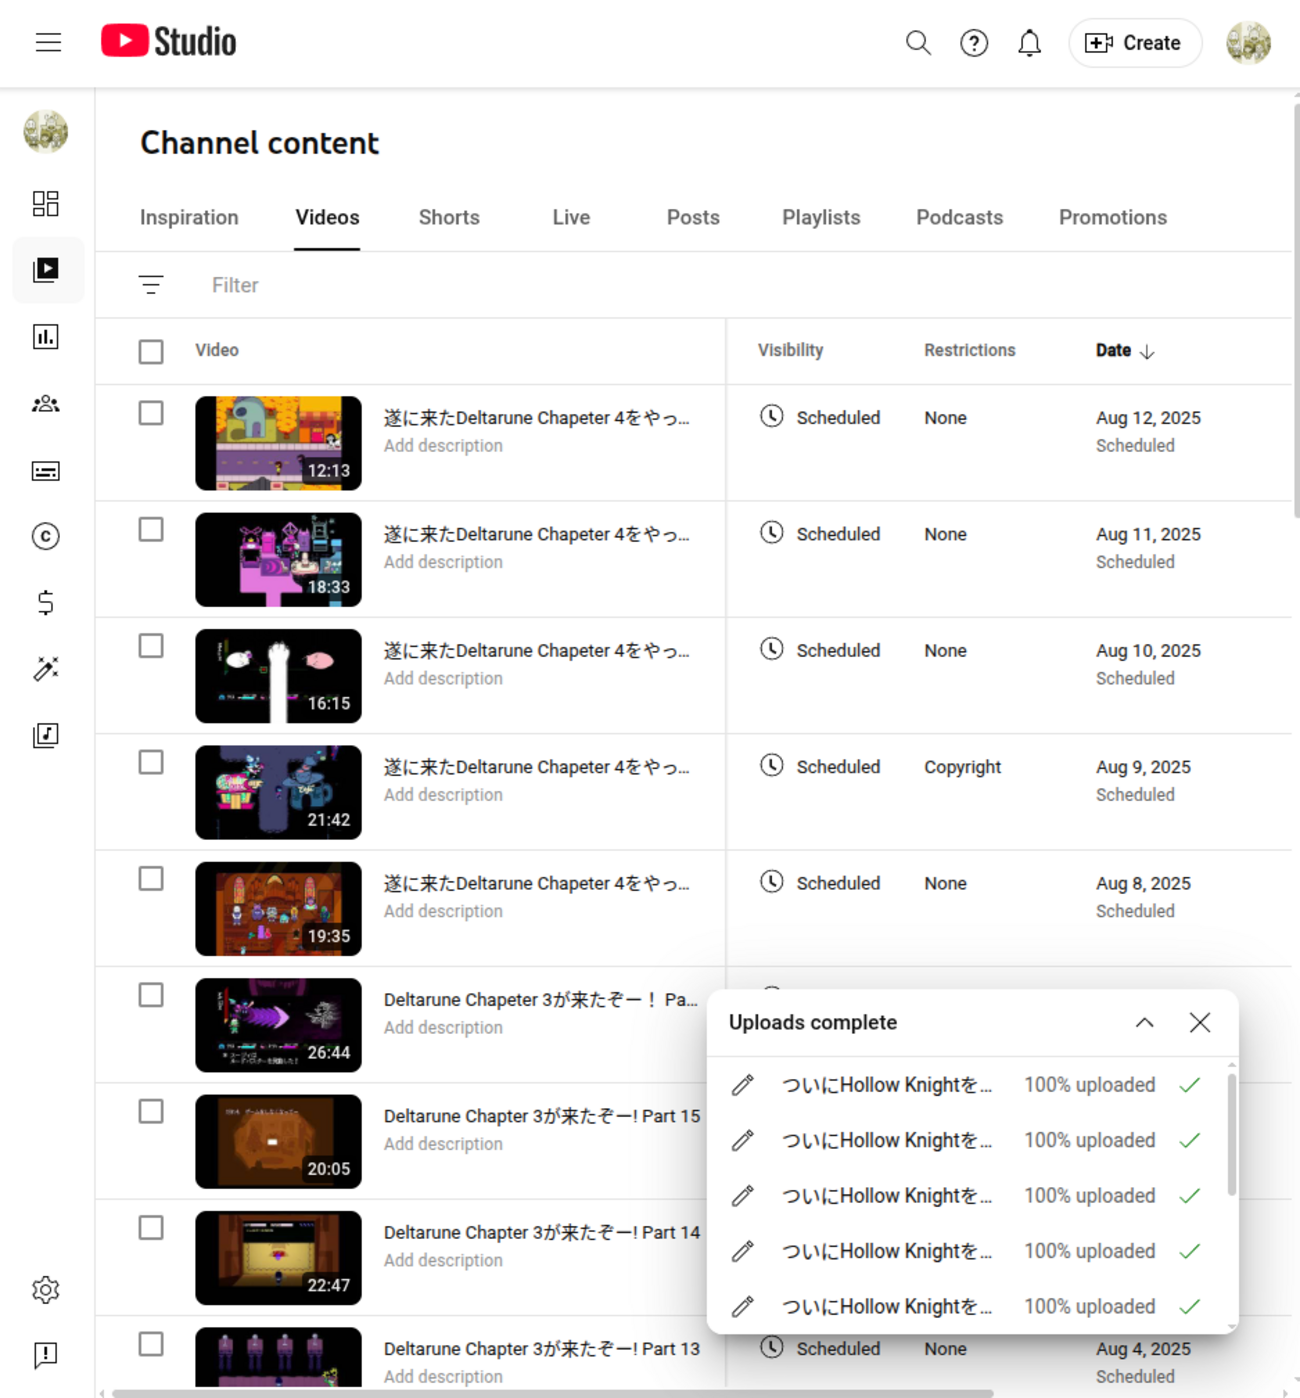
Task: Select the checkbox for the 19:35 video
Action: pos(151,879)
